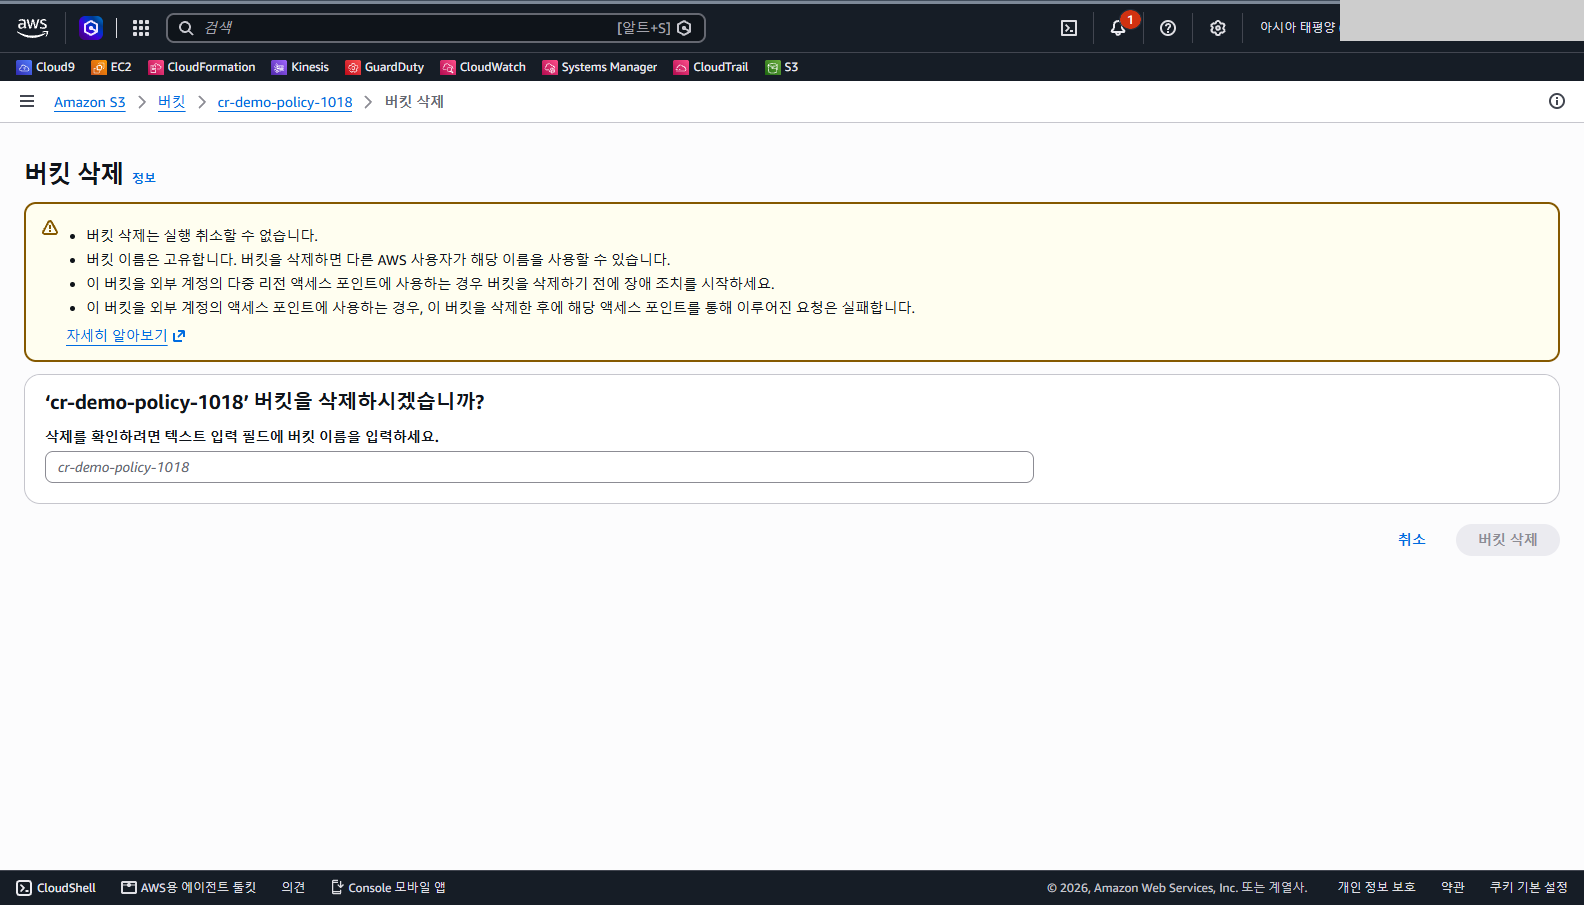
Task: Open the S3 shortcut in favorites bar
Action: [782, 67]
